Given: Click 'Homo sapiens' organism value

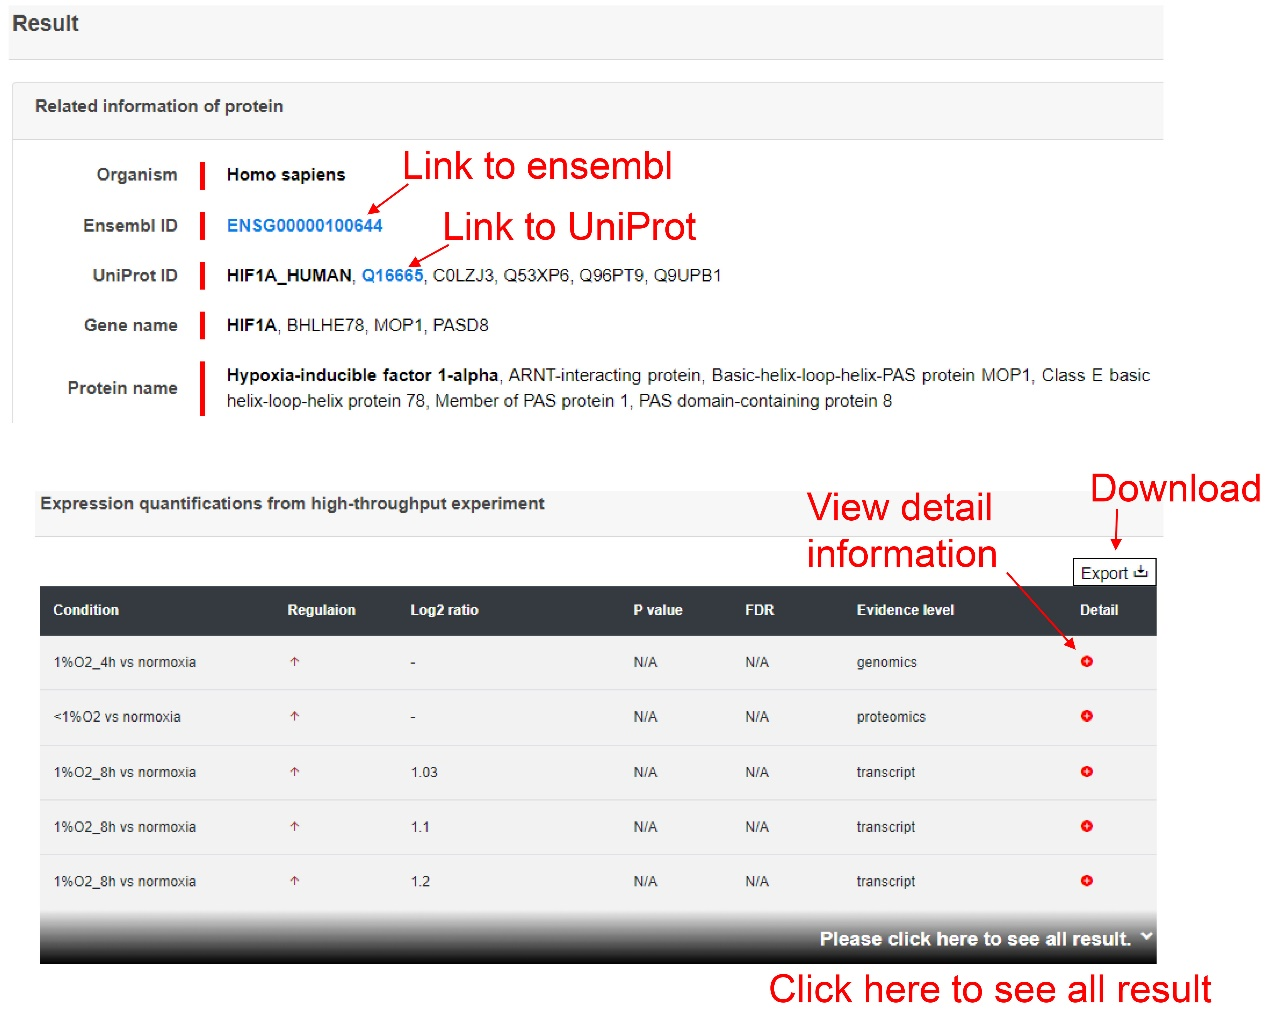Looking at the screenshot, I should tap(286, 175).
